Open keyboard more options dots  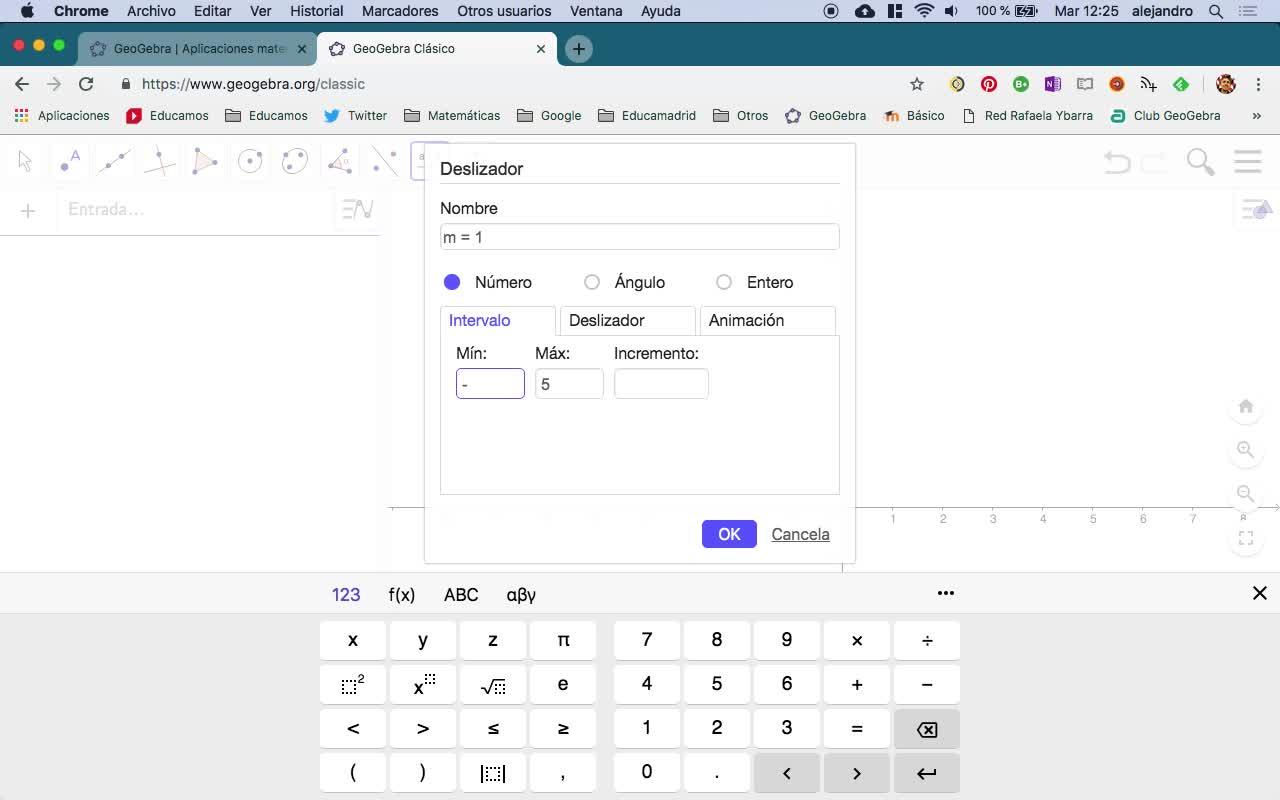(946, 593)
